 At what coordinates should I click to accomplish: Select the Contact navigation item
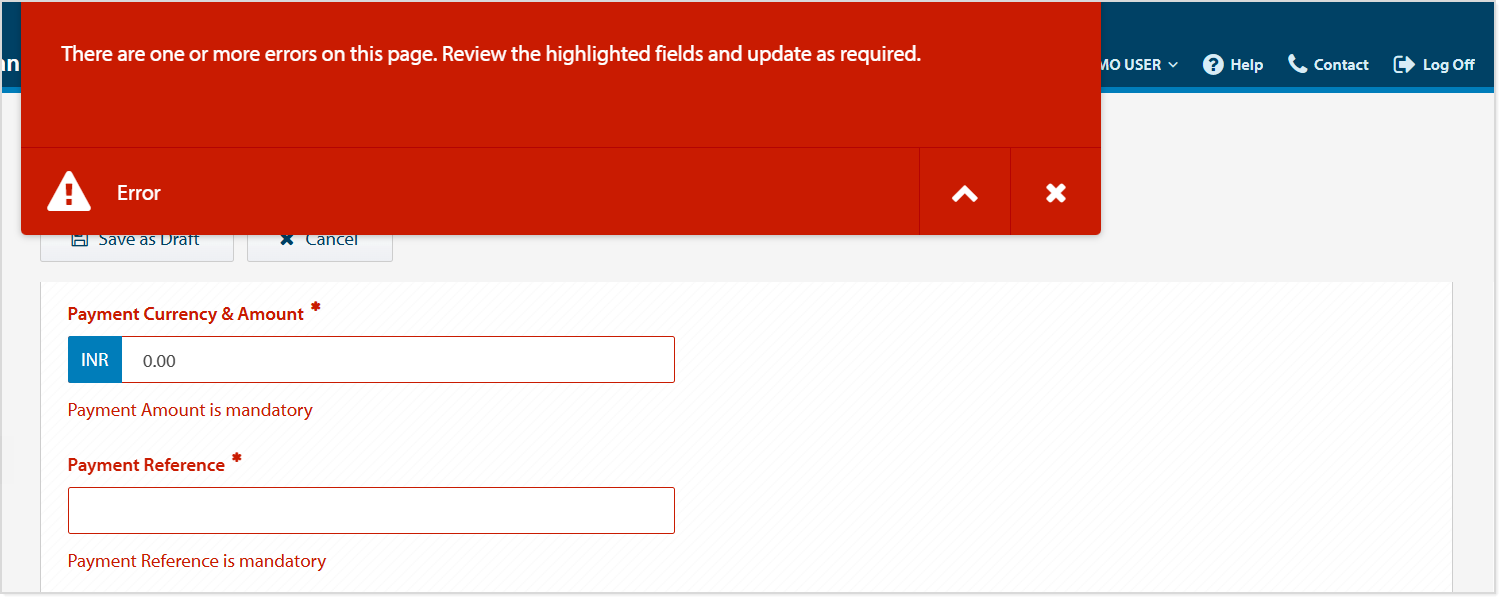[1340, 64]
